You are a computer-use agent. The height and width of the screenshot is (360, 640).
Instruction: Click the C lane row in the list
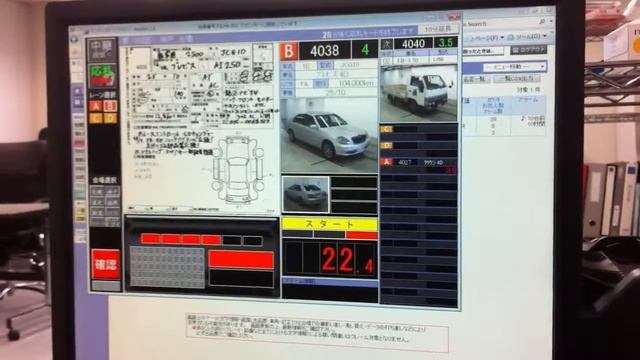(x=419, y=129)
